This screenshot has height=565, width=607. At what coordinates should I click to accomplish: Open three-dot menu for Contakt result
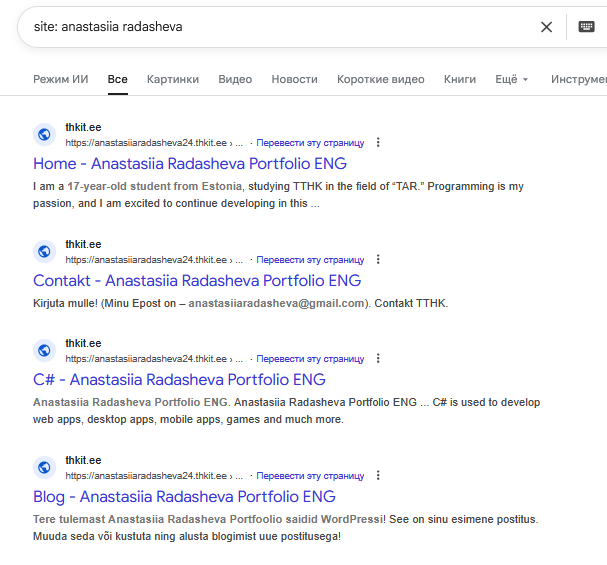pyautogui.click(x=378, y=260)
